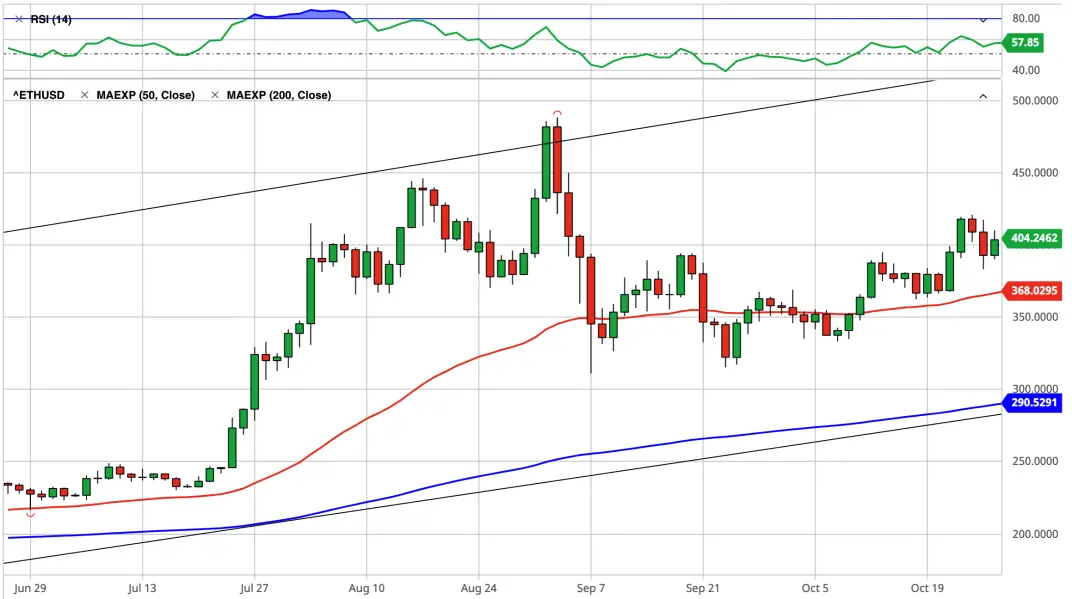
Task: Click the Aug 24 date label
Action: click(479, 588)
